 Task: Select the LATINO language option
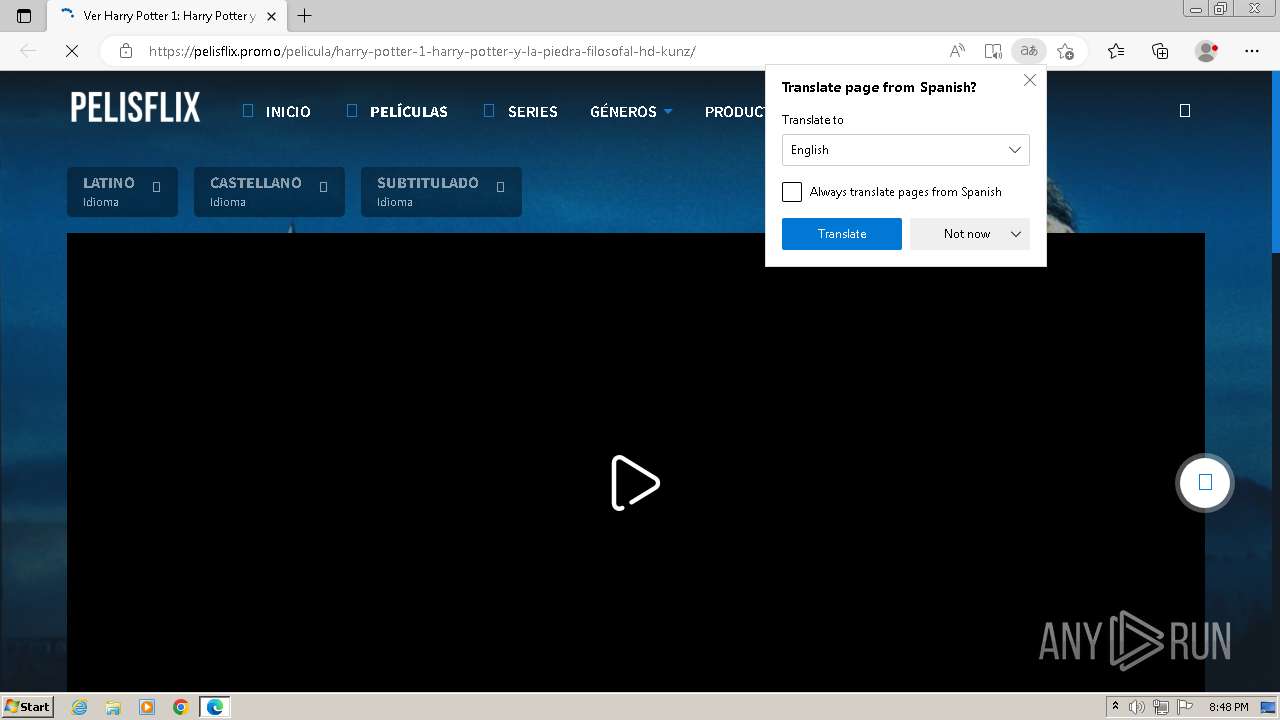(122, 192)
